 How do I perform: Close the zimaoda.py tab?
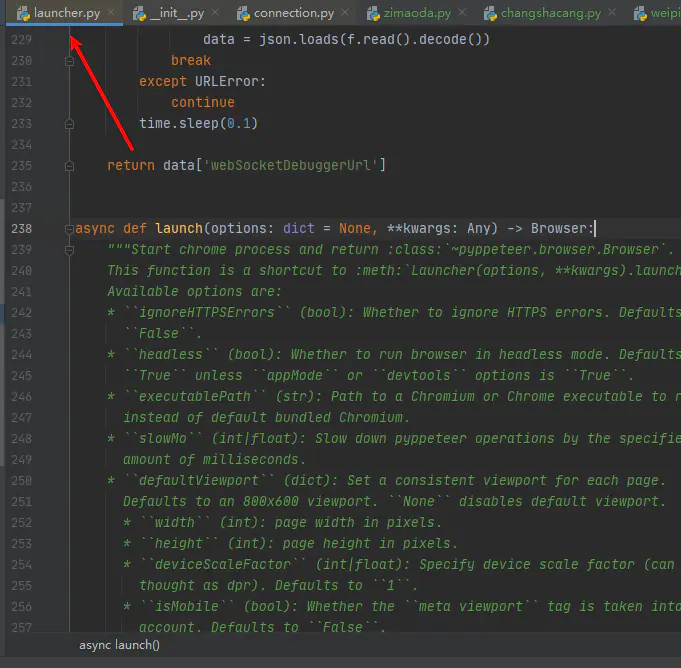463,13
